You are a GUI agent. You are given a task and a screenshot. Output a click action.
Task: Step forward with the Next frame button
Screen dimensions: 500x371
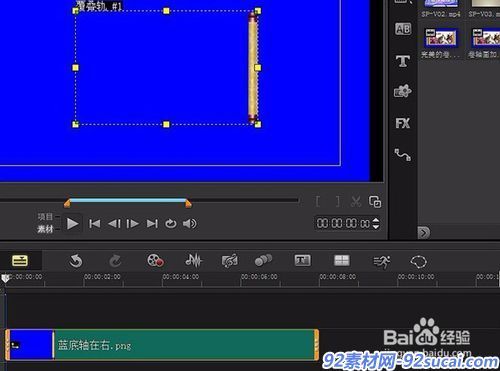[133, 224]
